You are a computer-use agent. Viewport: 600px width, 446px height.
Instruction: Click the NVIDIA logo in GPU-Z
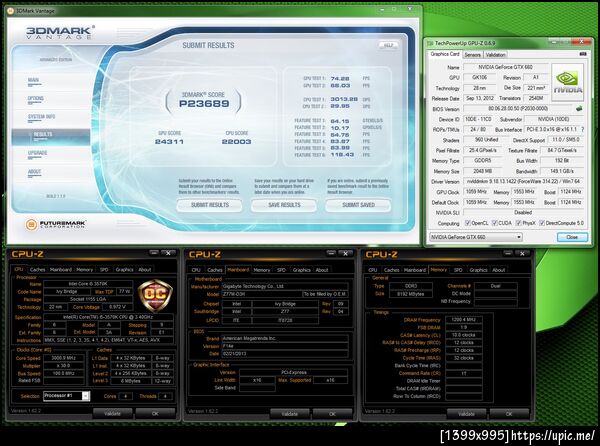tap(567, 82)
